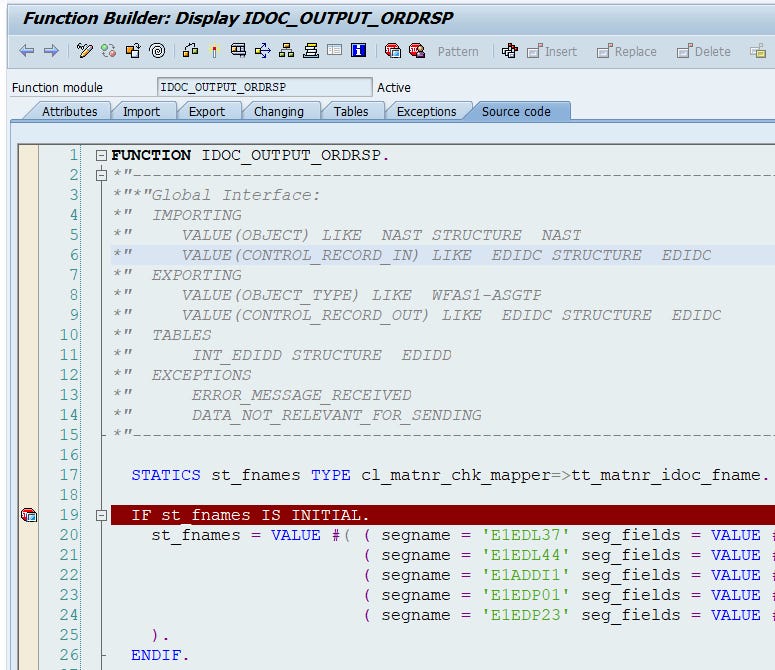The width and height of the screenshot is (775, 670).
Task: Collapse the comment block at line 2
Action: [x=101, y=175]
